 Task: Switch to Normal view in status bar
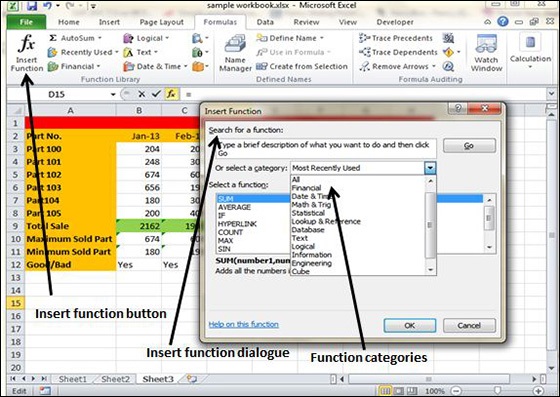pos(385,391)
